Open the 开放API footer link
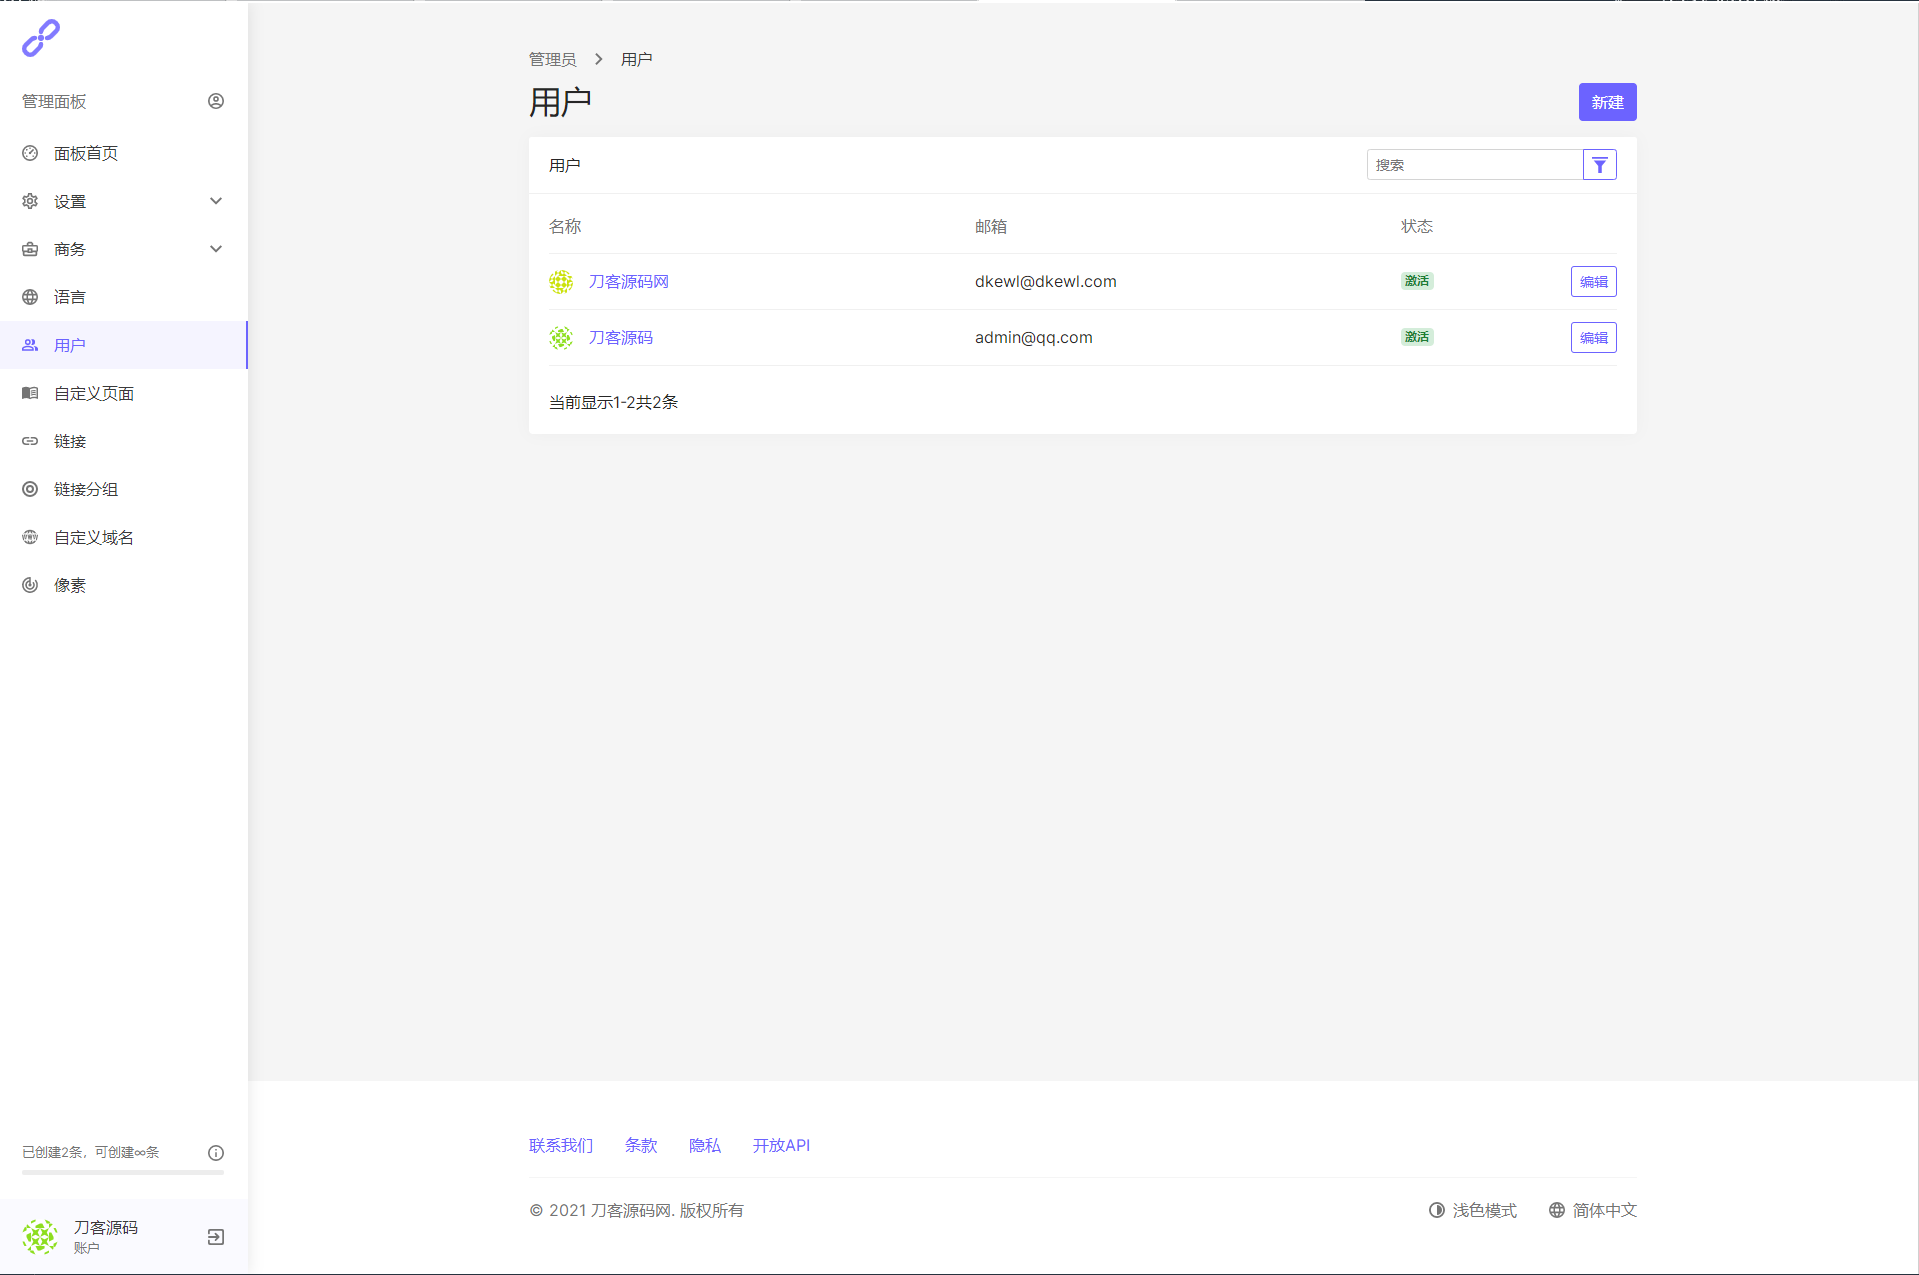The image size is (1919, 1275). [781, 1145]
